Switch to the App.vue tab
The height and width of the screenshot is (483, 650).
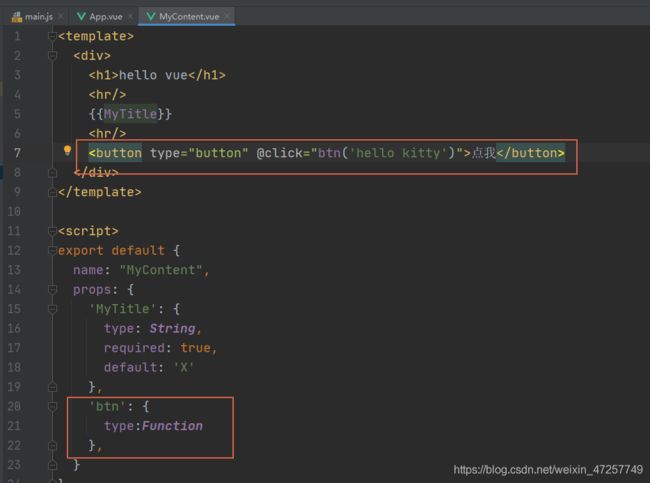[x=105, y=17]
